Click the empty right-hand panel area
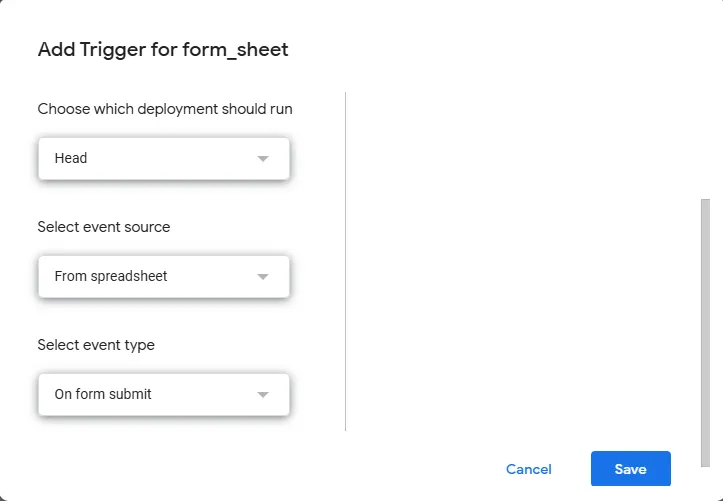 click(x=520, y=260)
